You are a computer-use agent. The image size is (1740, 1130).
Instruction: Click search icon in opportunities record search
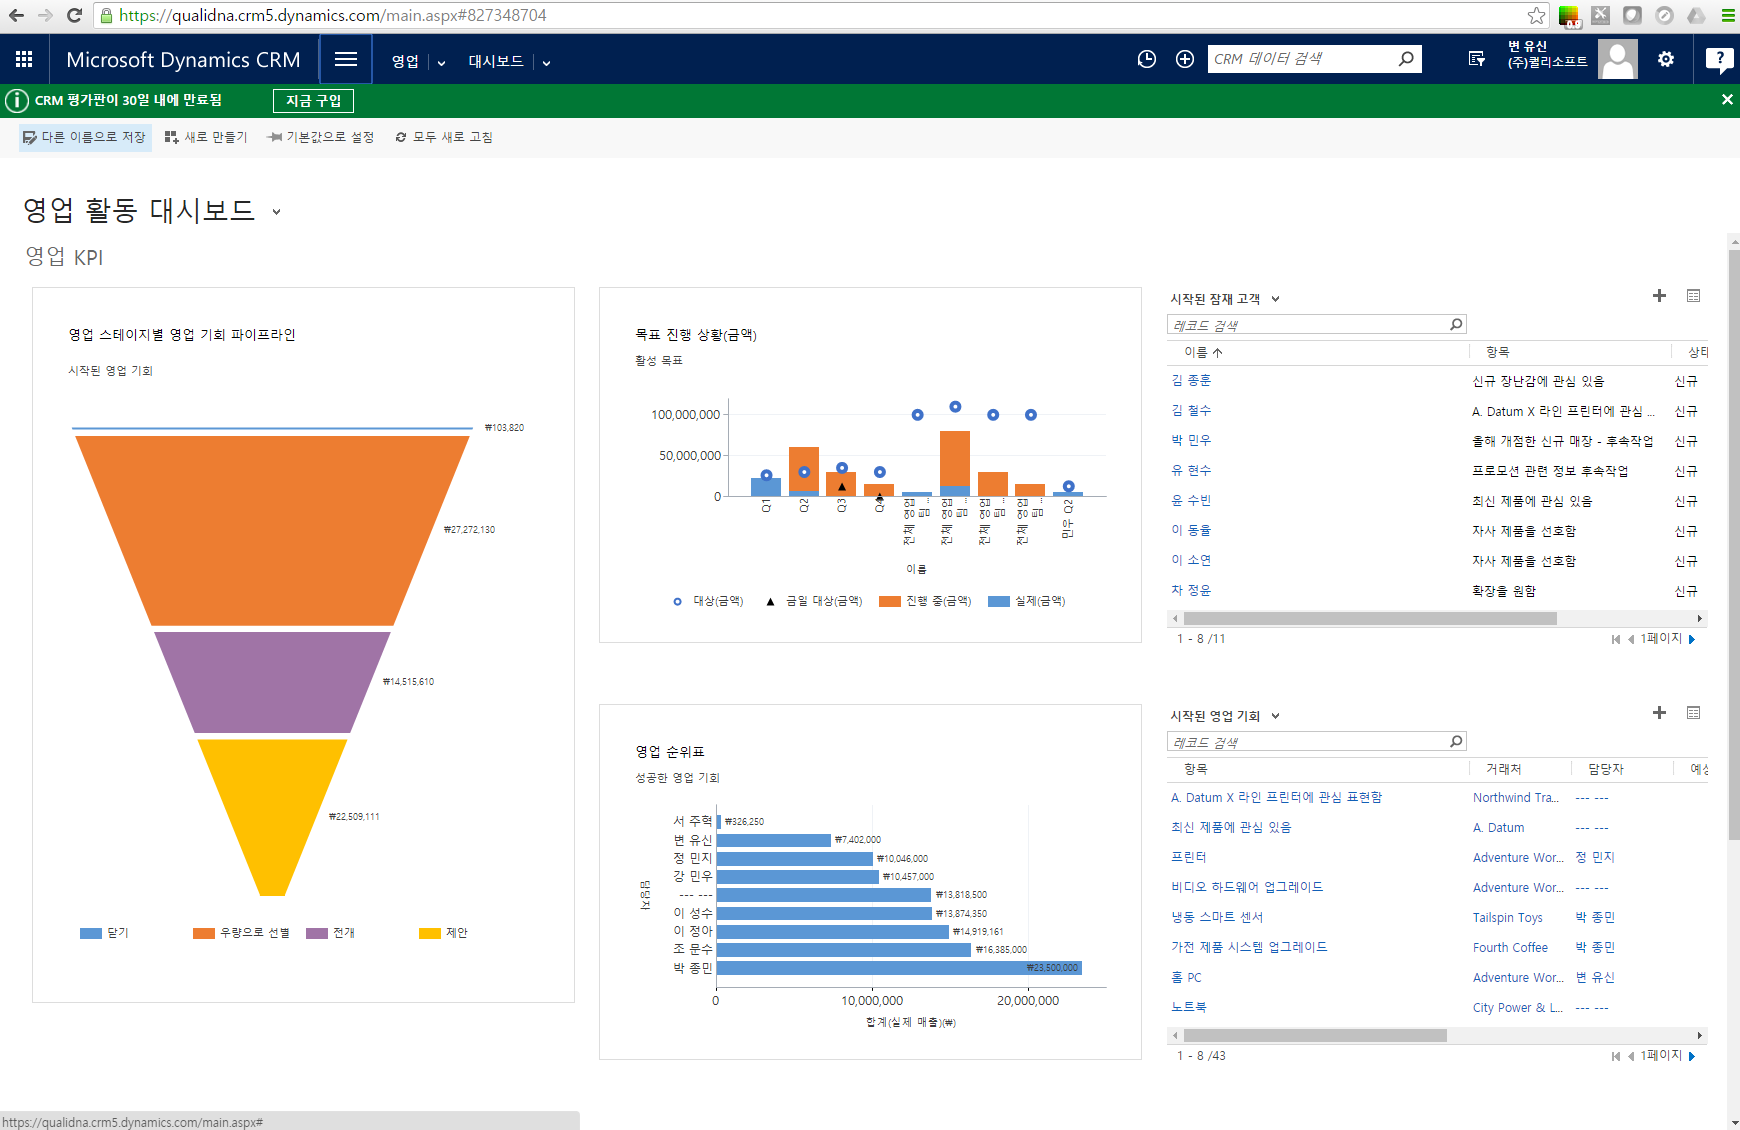pos(1456,742)
